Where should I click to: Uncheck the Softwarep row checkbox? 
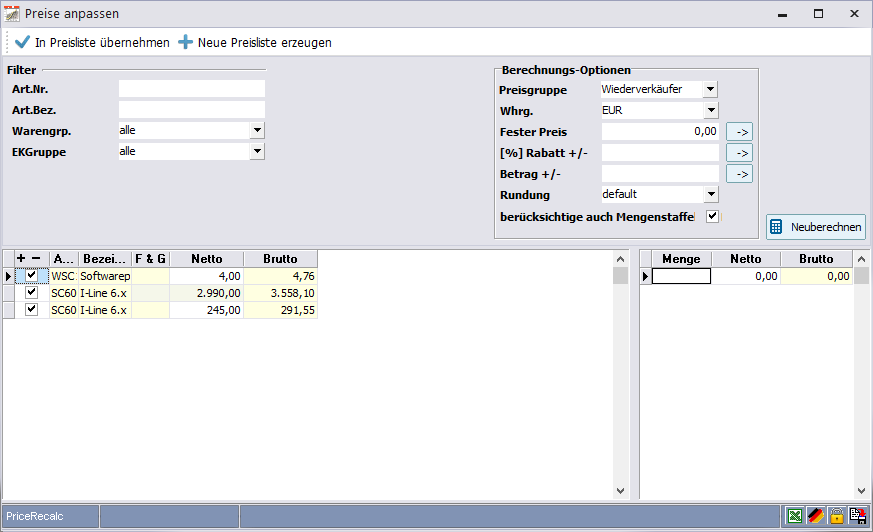coord(32,275)
